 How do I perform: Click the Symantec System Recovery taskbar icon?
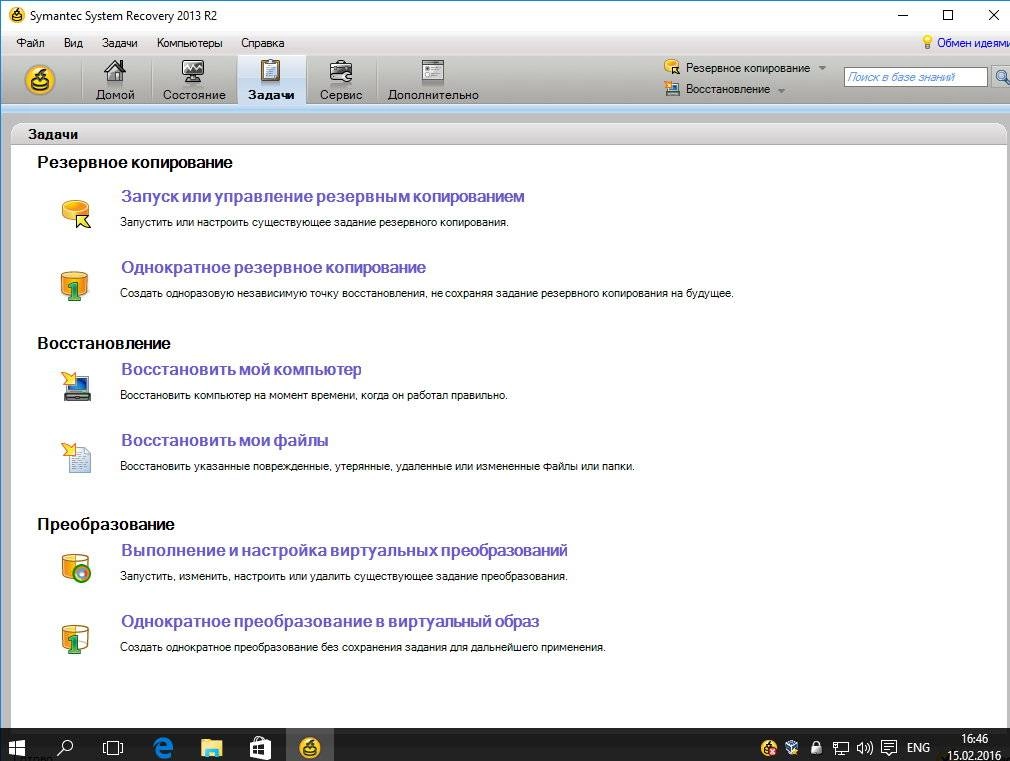click(310, 747)
